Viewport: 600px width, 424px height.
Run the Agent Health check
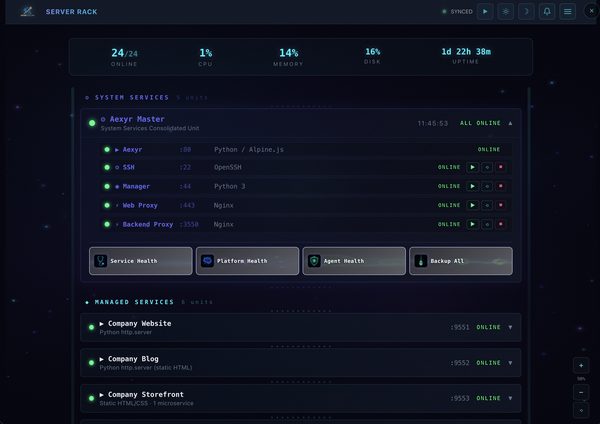(354, 261)
